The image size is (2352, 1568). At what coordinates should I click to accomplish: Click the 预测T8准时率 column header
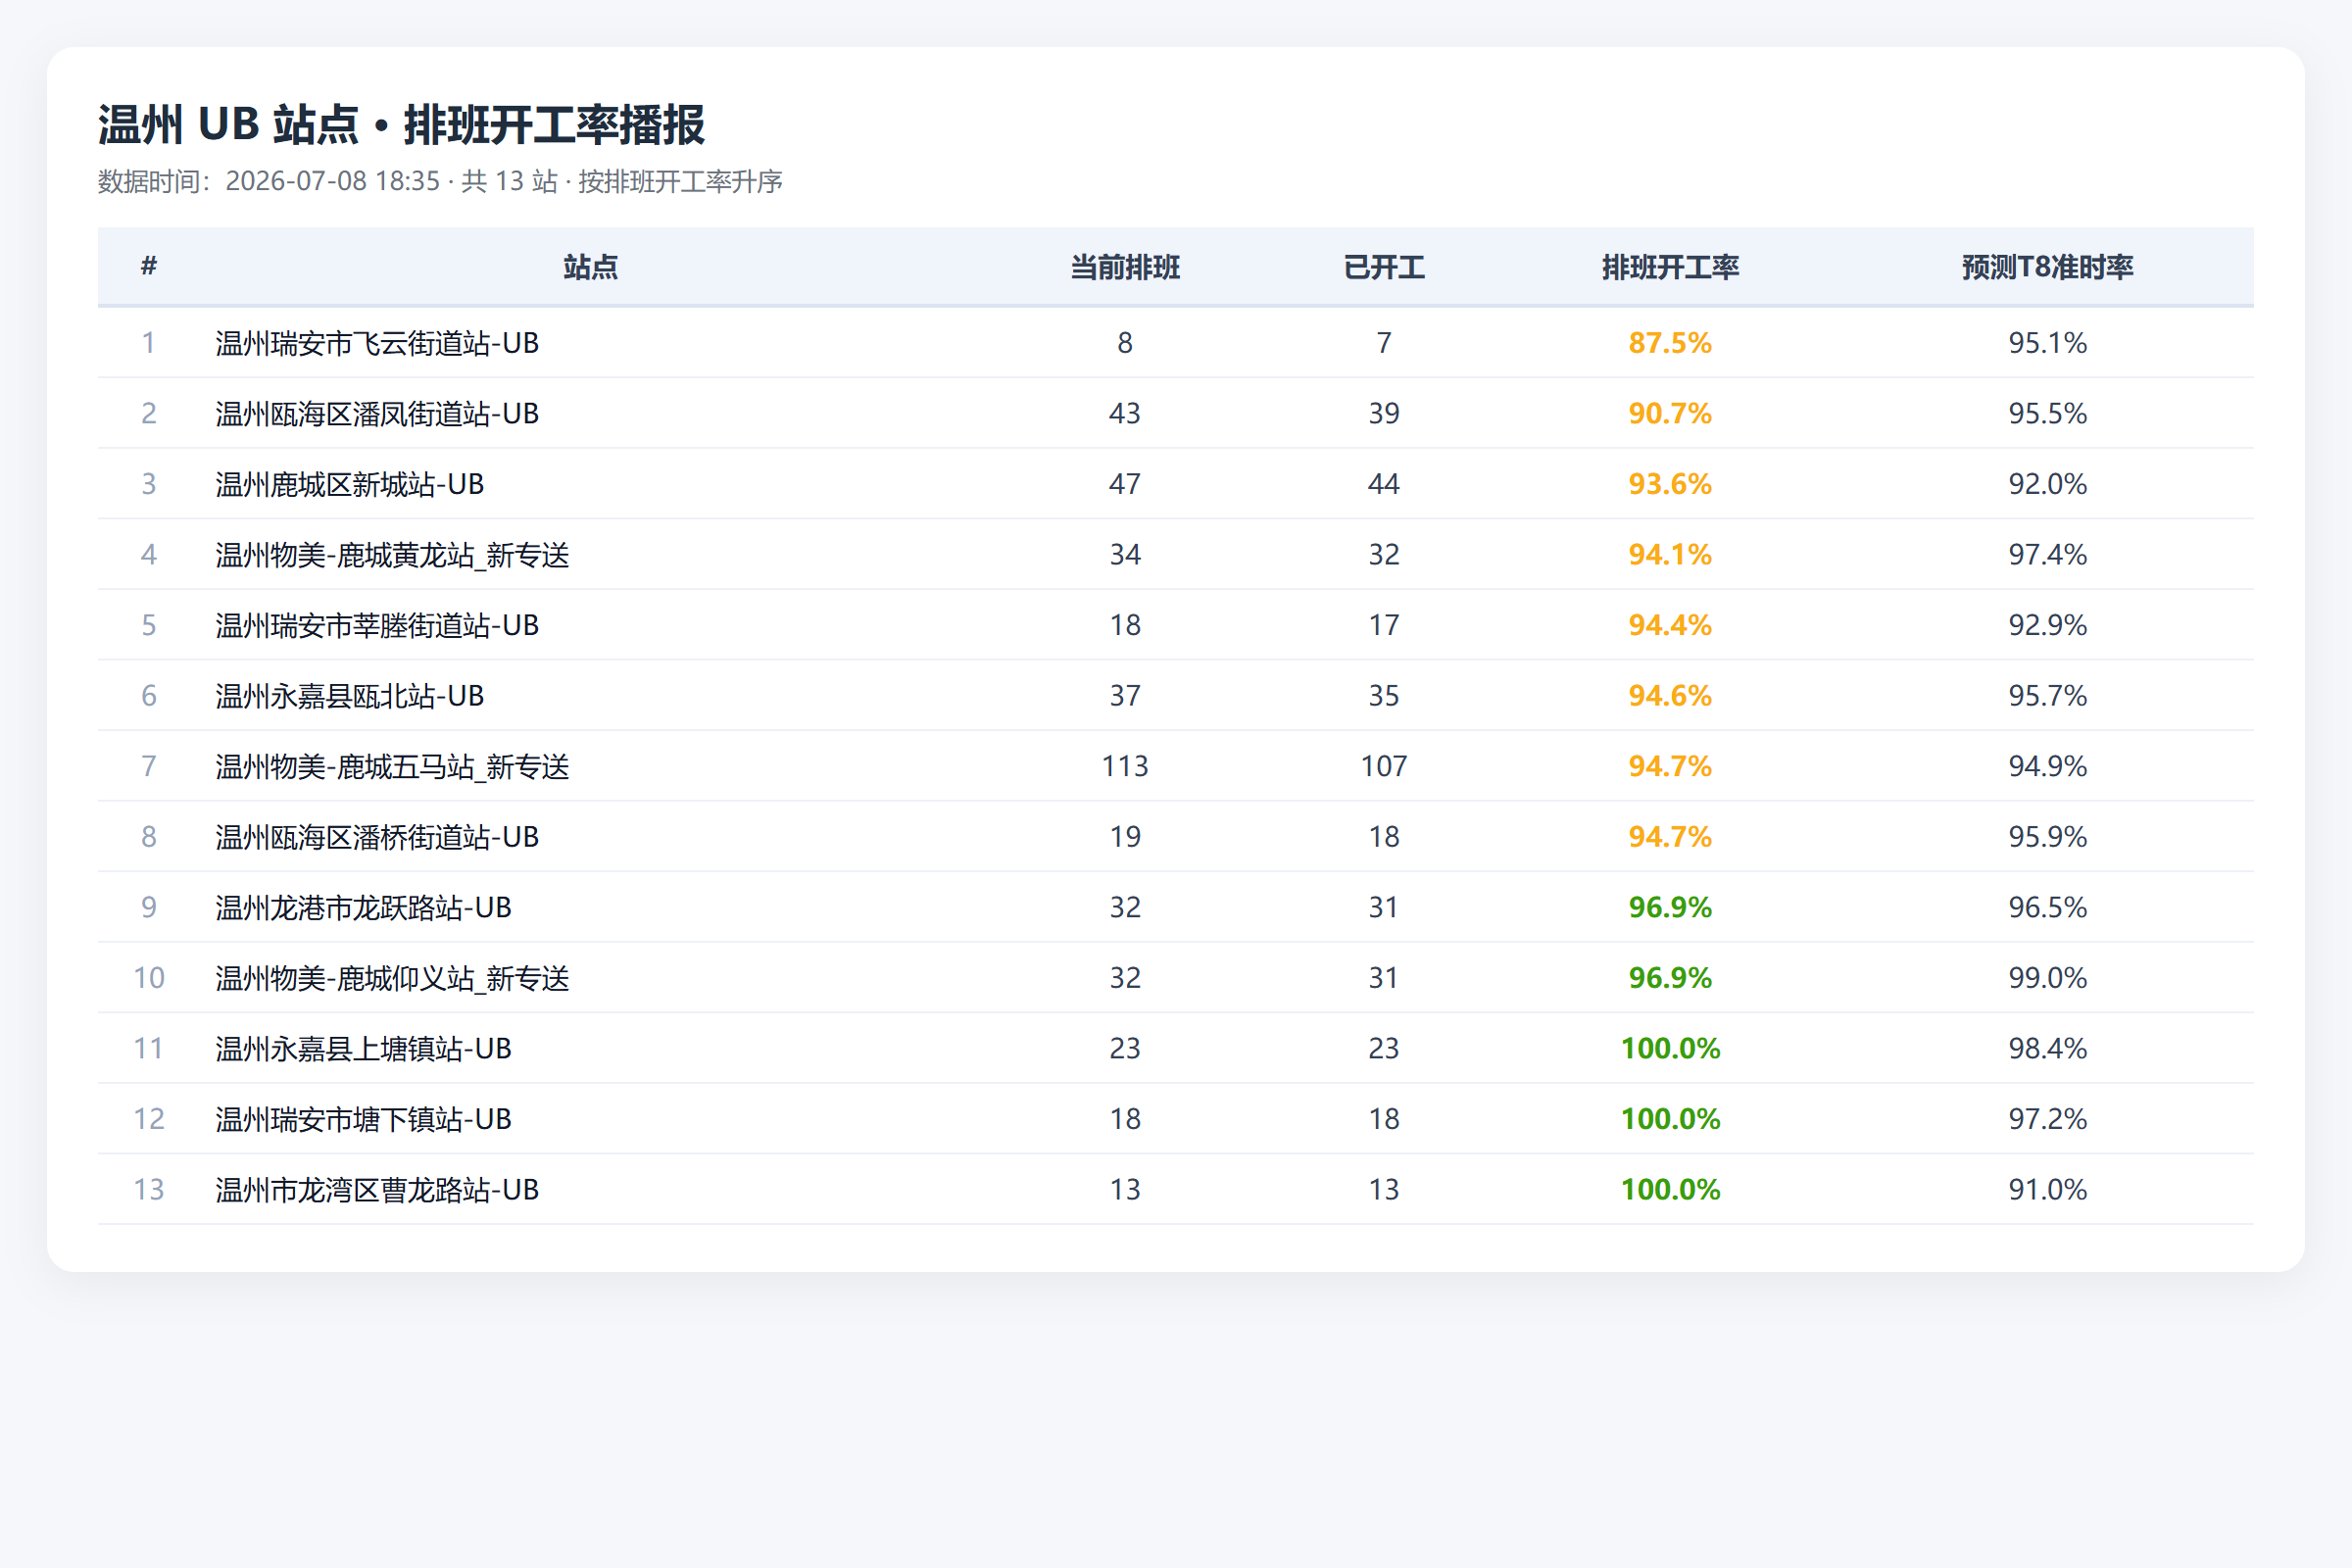(x=2047, y=267)
